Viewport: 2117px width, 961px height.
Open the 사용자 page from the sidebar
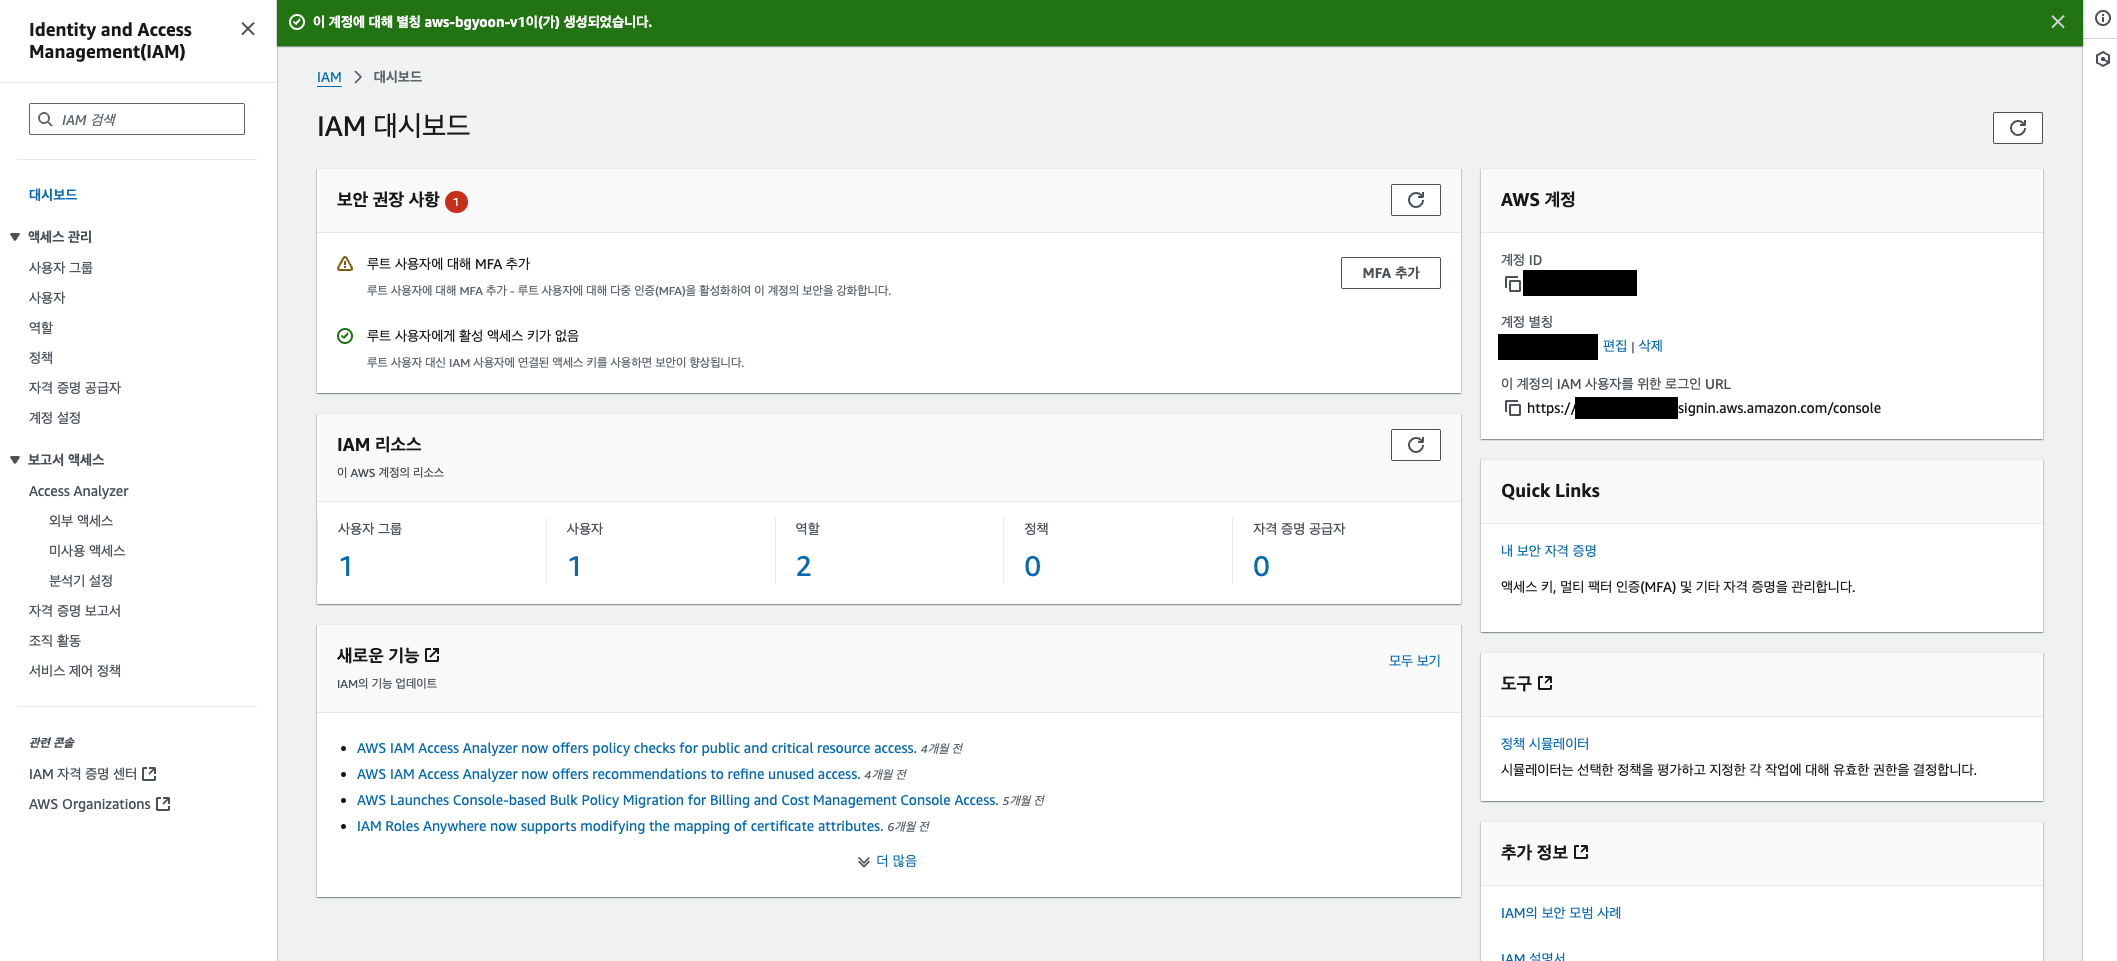click(47, 298)
